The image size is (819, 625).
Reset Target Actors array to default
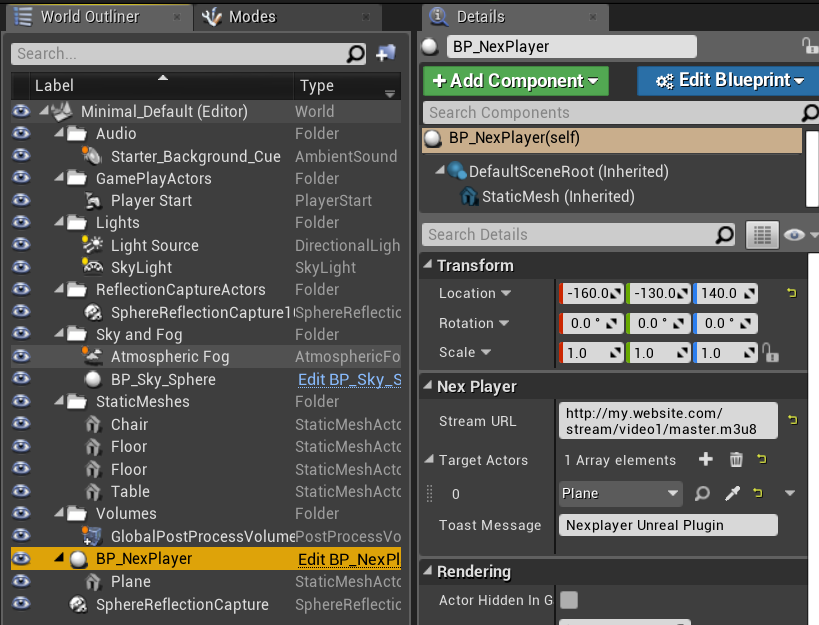[x=762, y=459]
